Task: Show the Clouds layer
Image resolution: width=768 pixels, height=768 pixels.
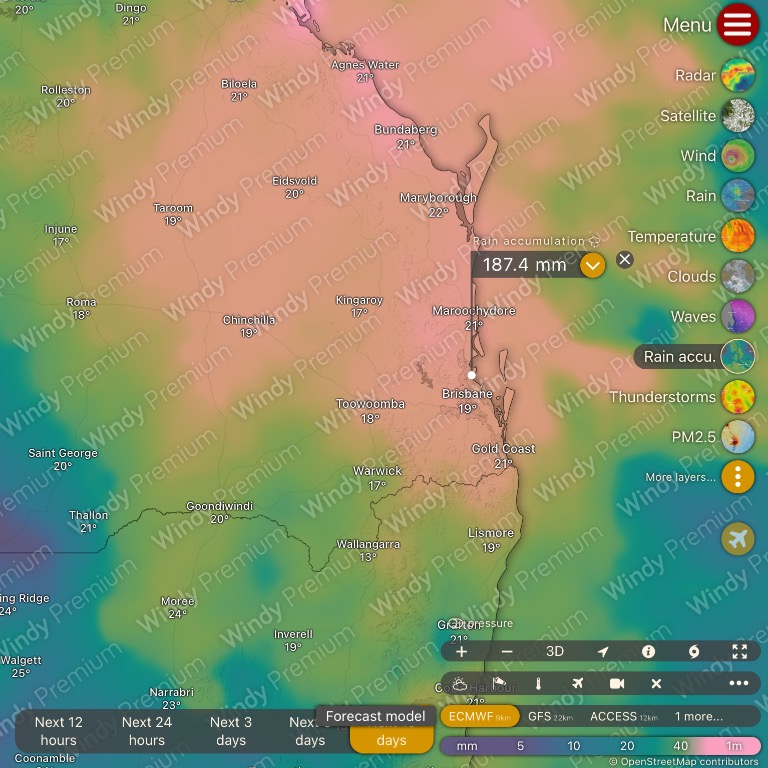Action: pyautogui.click(x=738, y=276)
